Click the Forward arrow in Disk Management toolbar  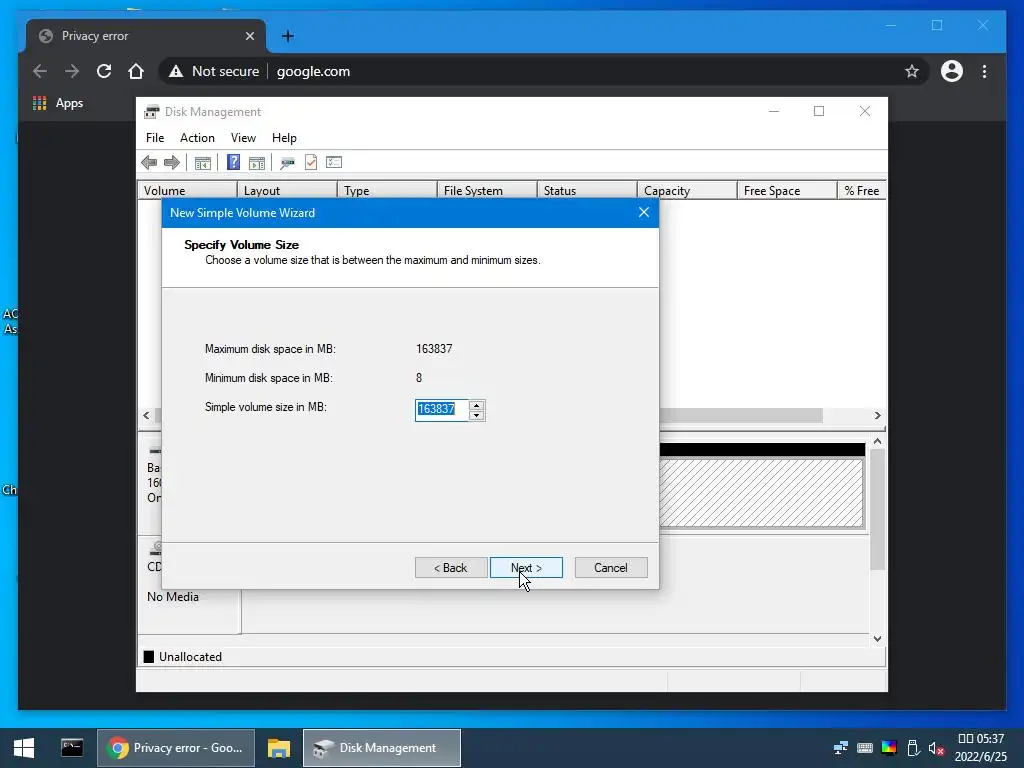click(x=172, y=163)
